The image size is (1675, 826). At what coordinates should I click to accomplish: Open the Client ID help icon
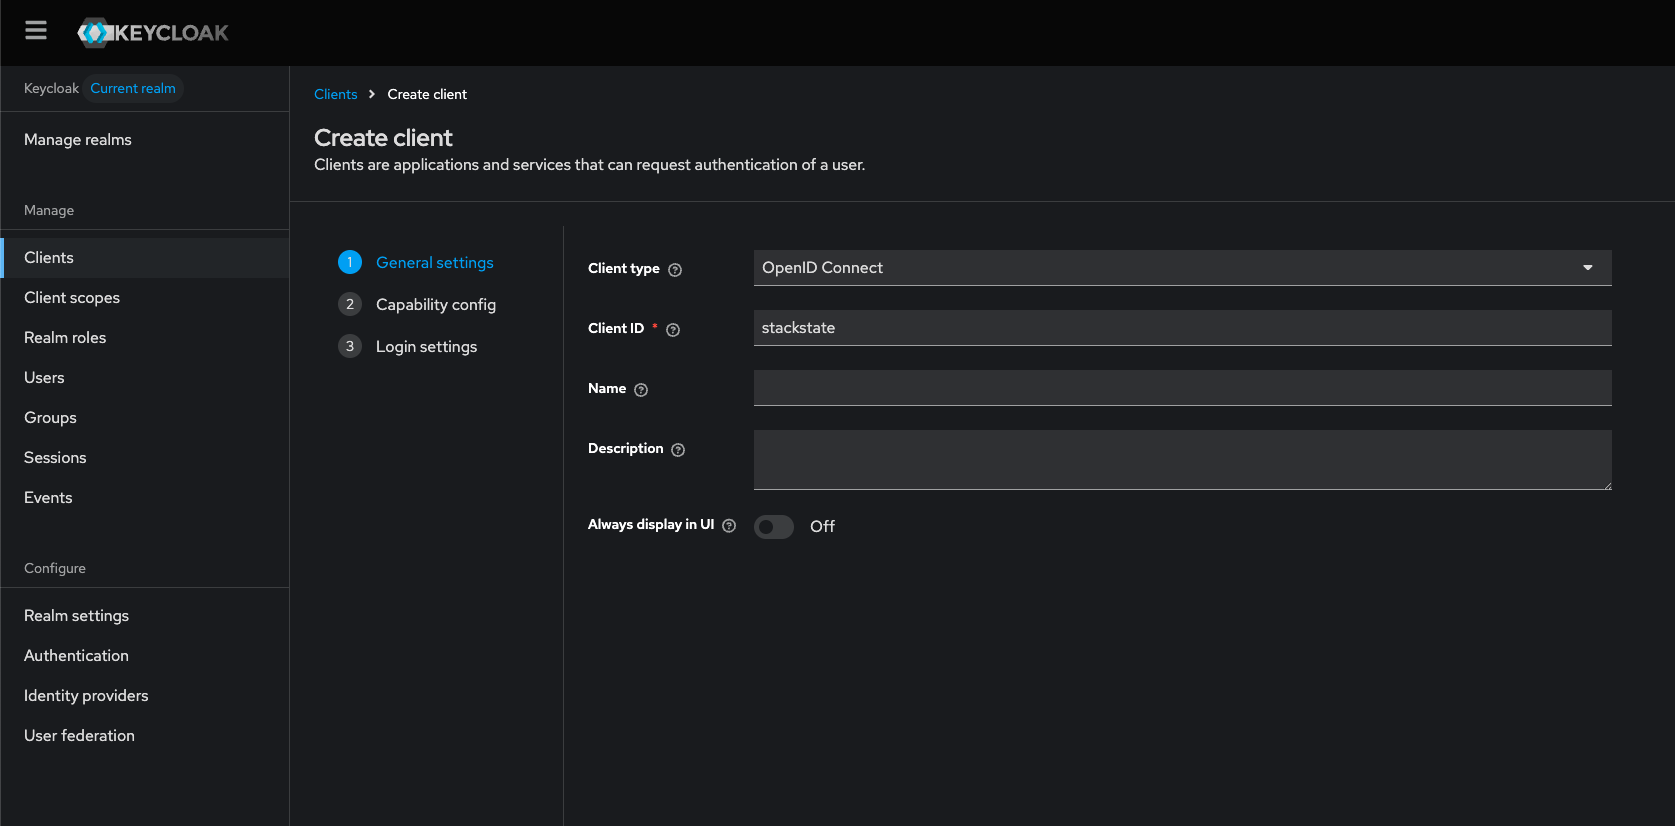pos(673,329)
